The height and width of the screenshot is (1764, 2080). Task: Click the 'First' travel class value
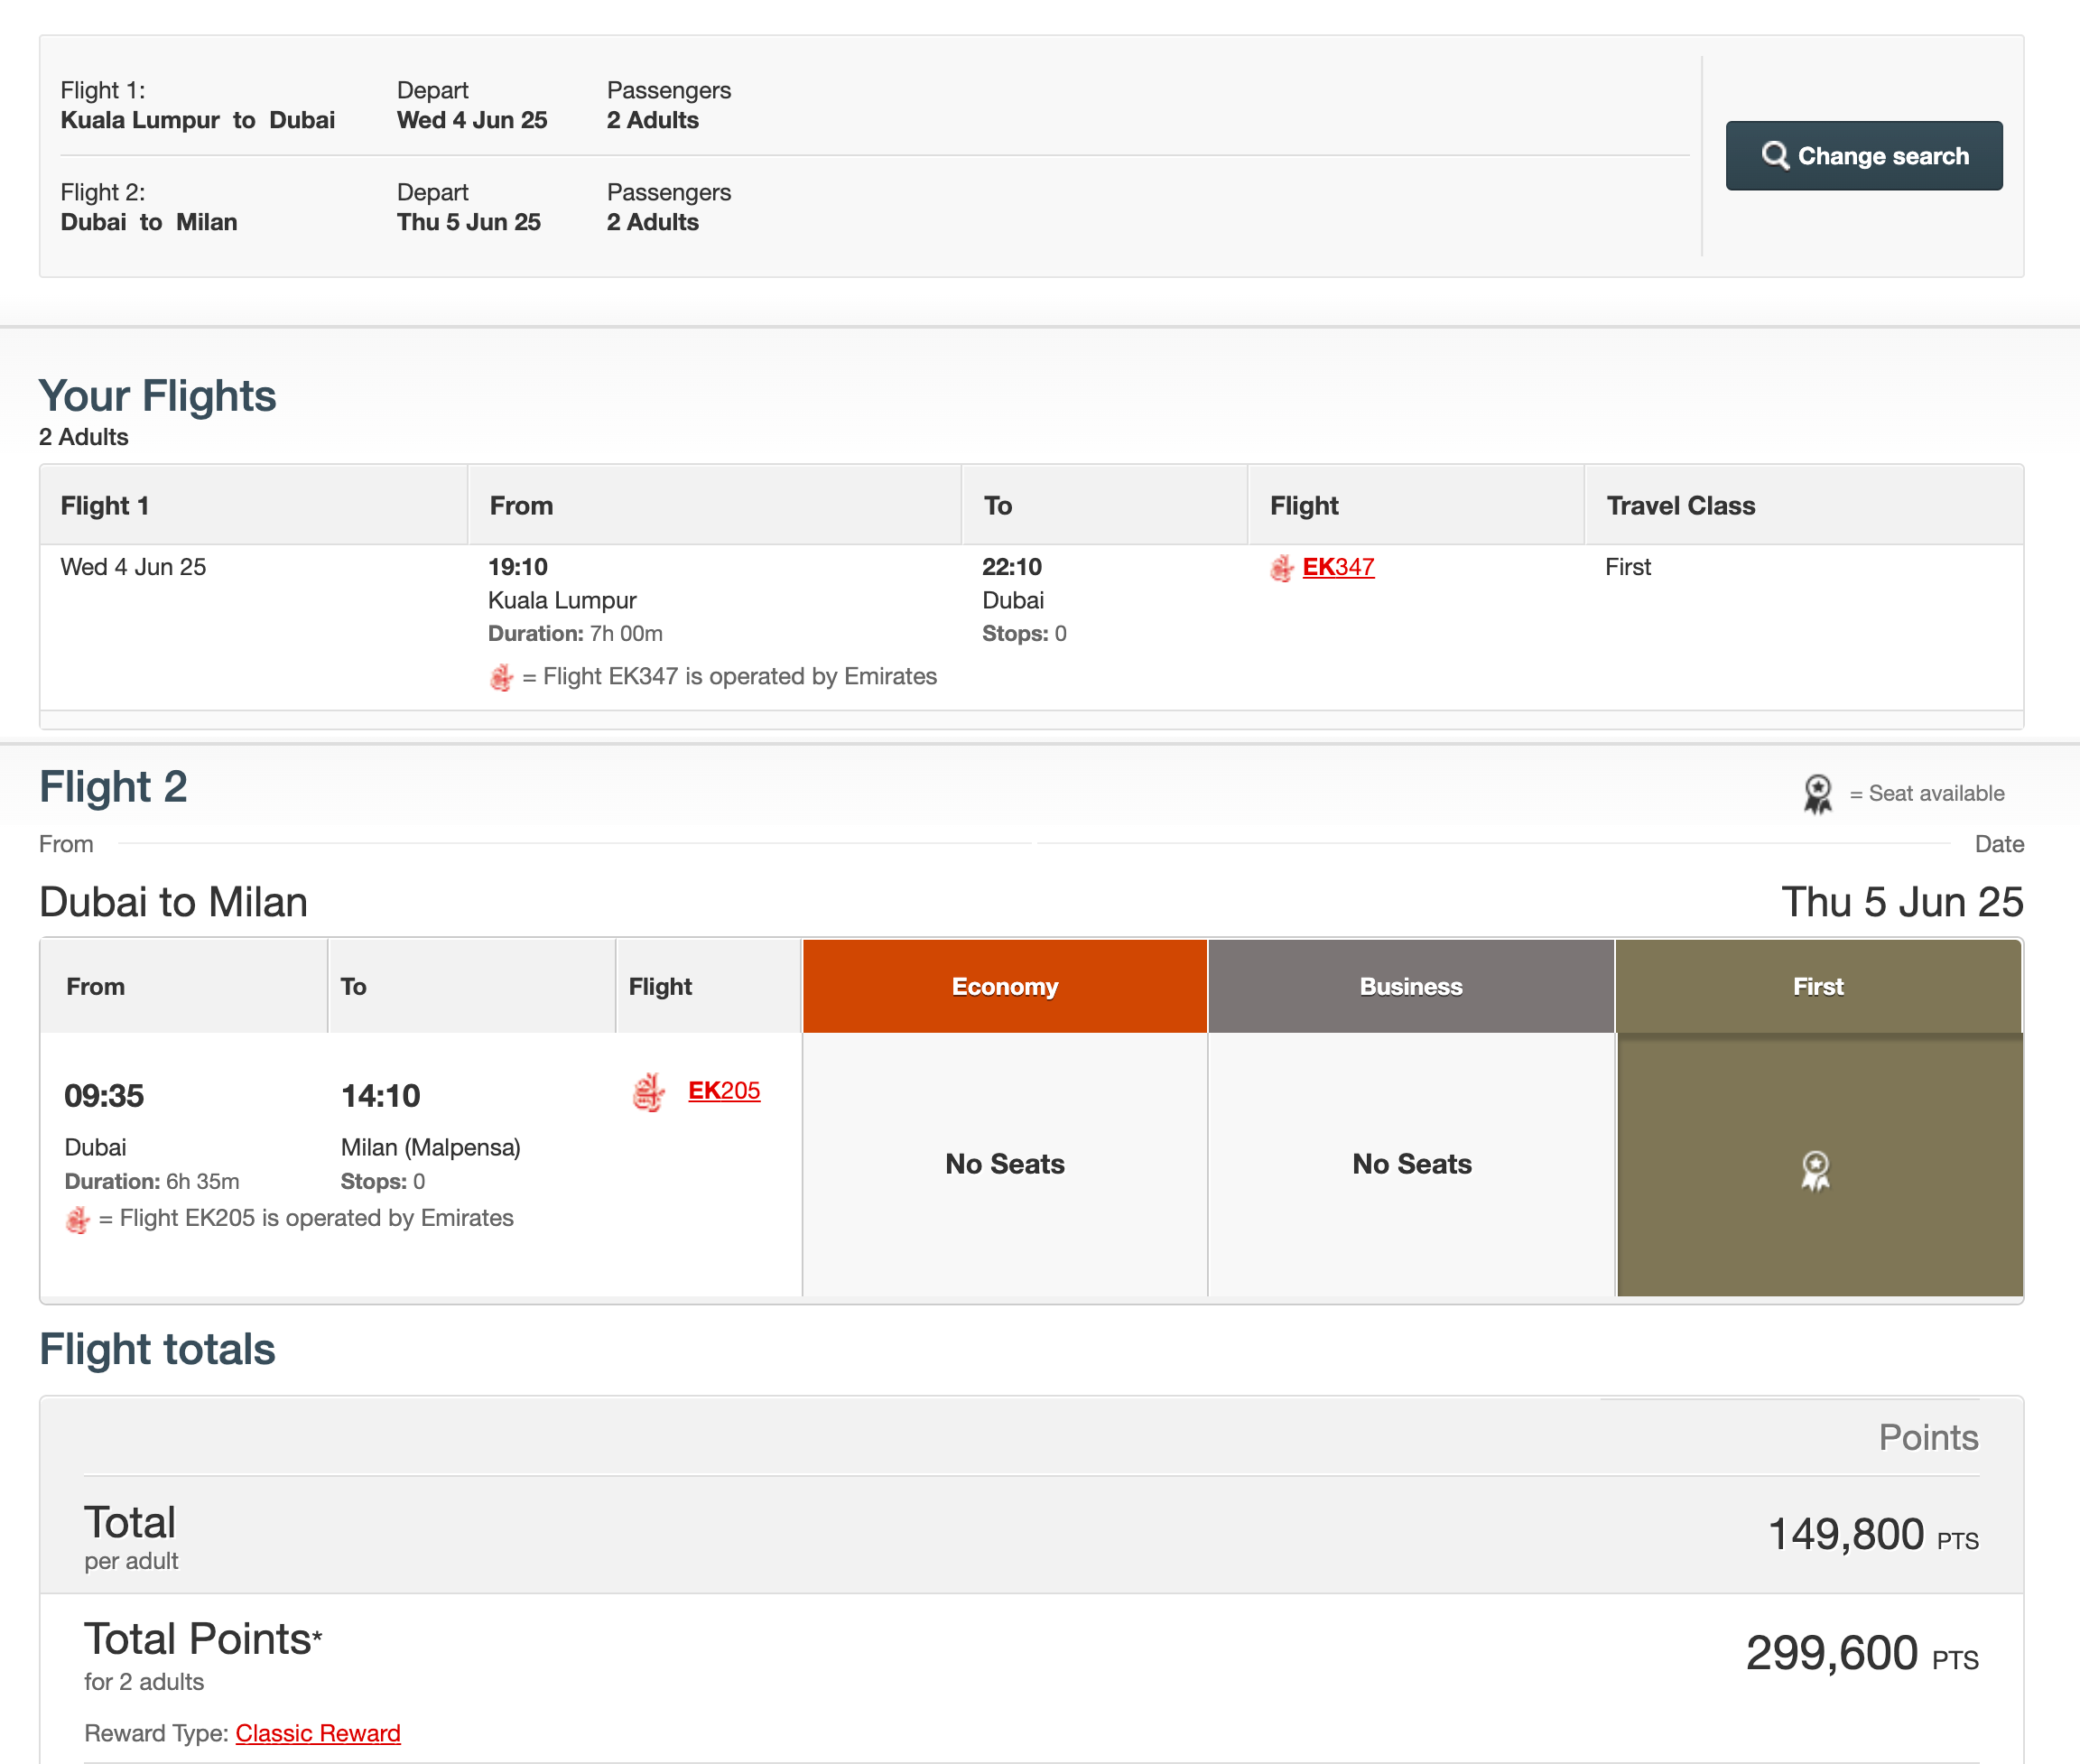pyautogui.click(x=1628, y=567)
